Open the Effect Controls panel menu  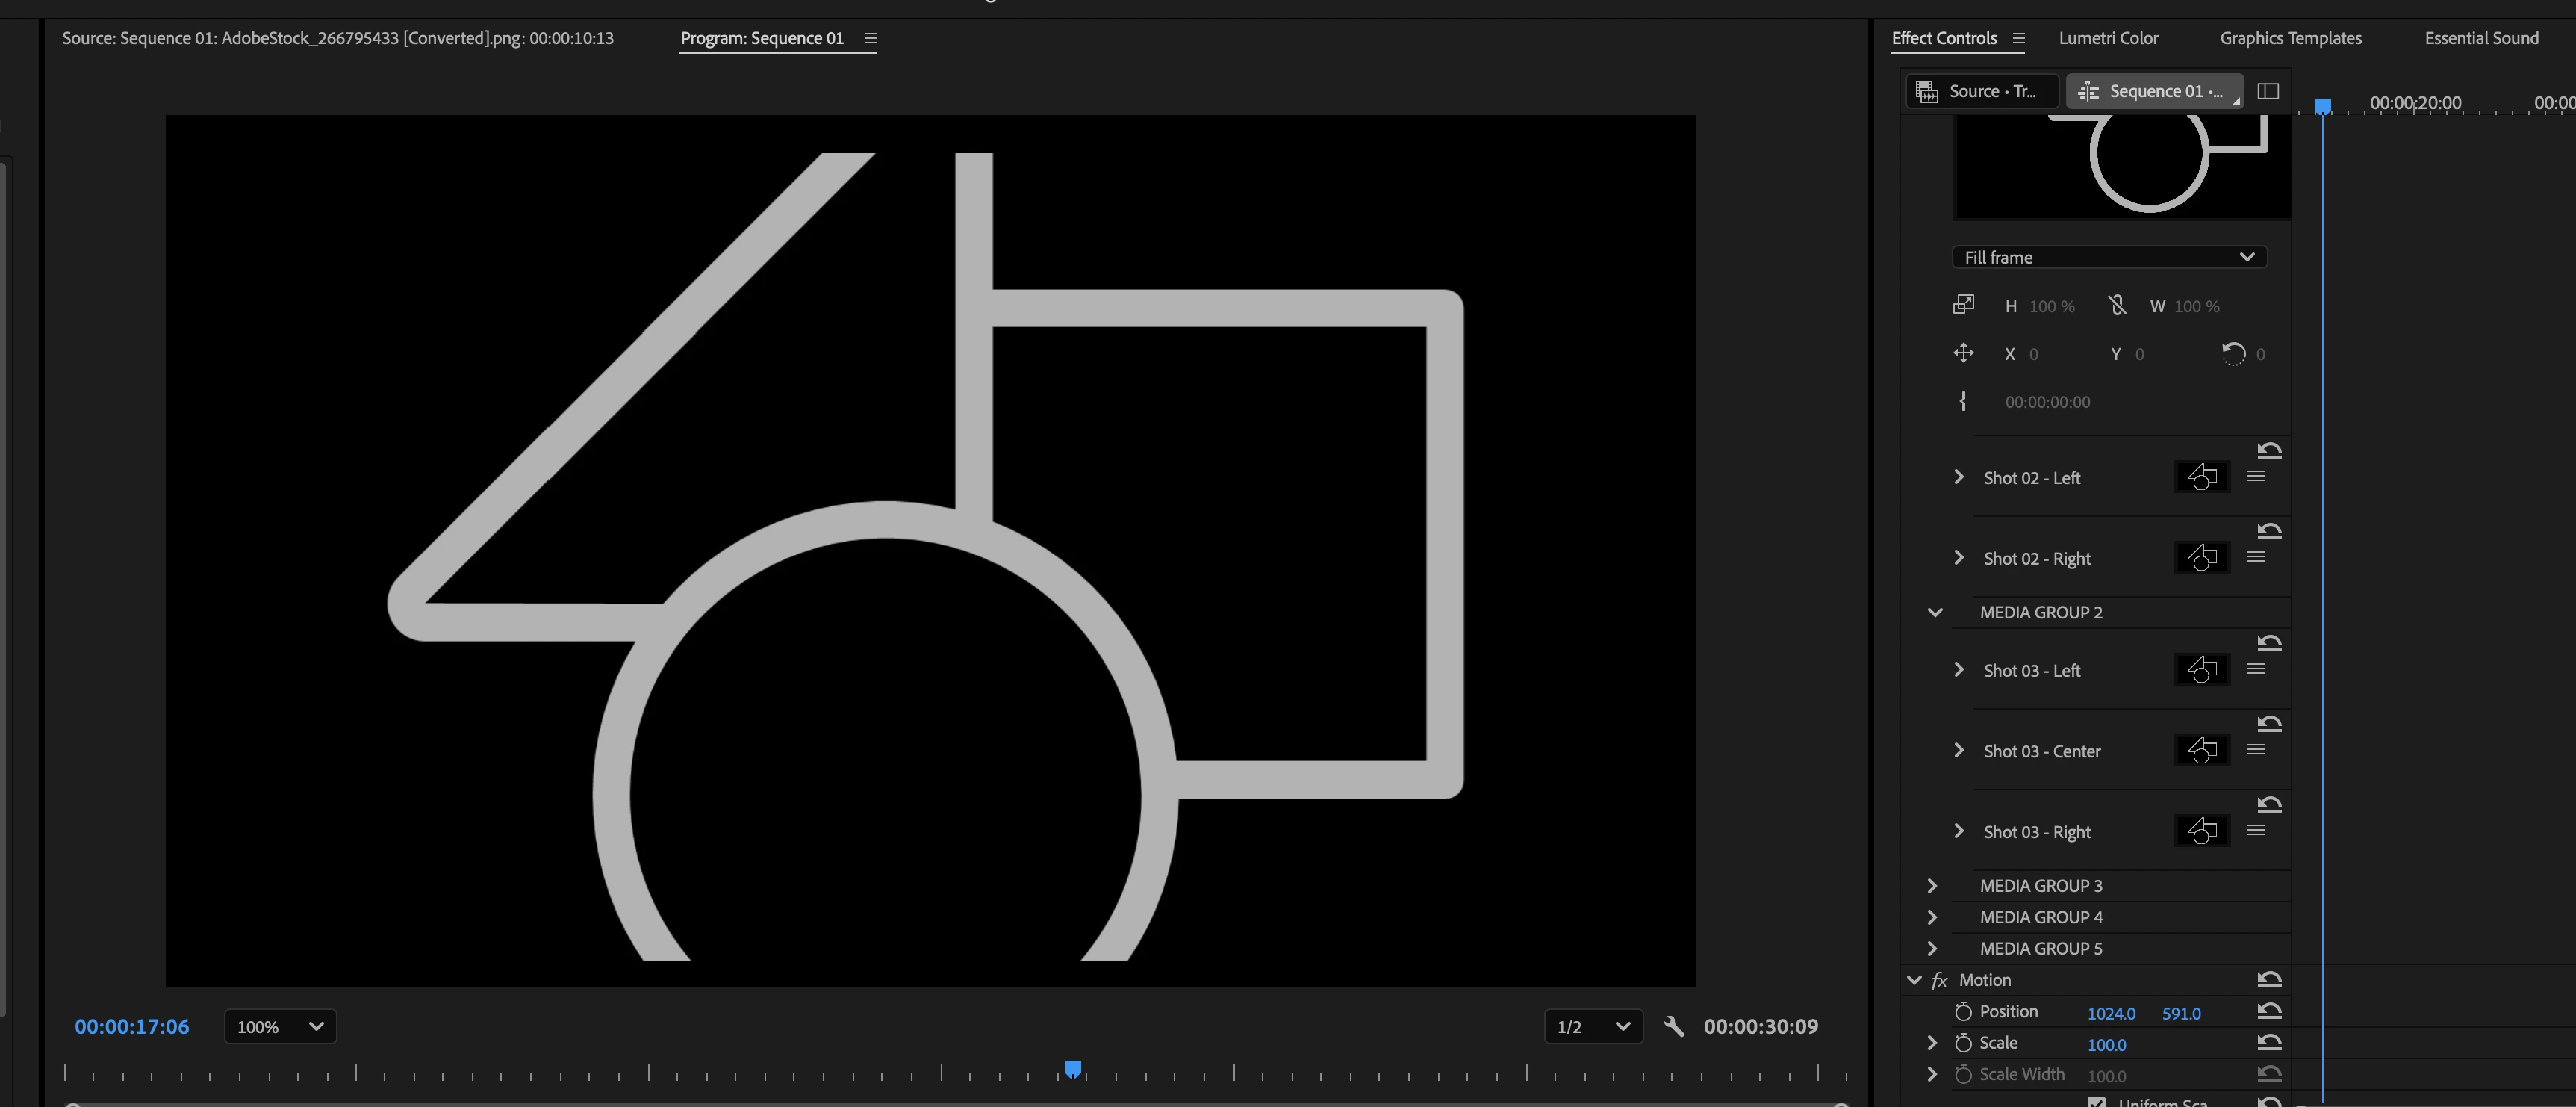coord(2018,38)
